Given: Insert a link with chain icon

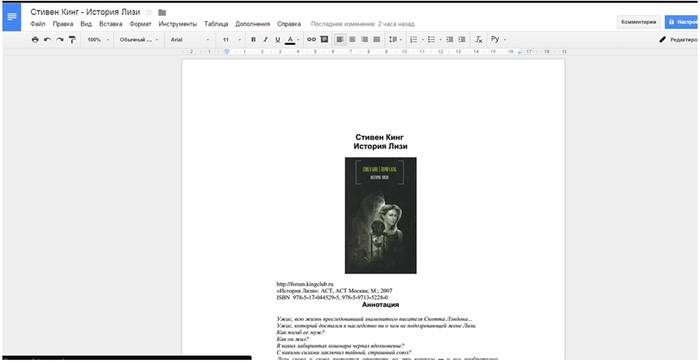Looking at the screenshot, I should tap(311, 40).
